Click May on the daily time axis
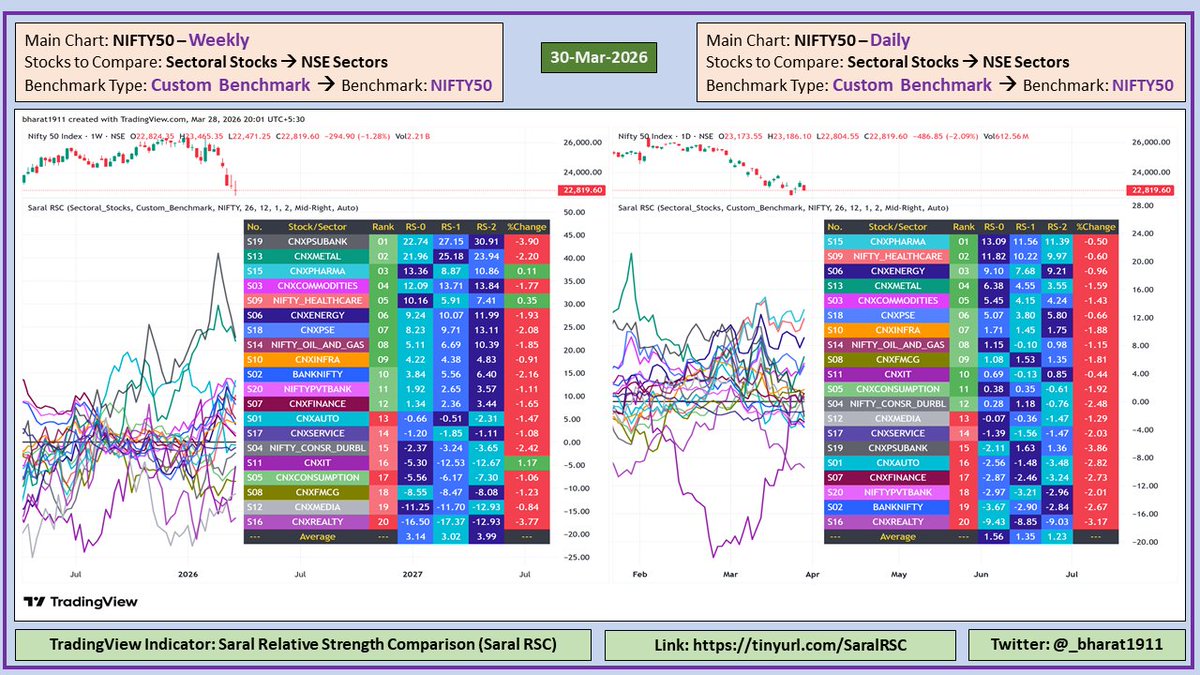Screen dimensions: 1200x675 click(899, 574)
